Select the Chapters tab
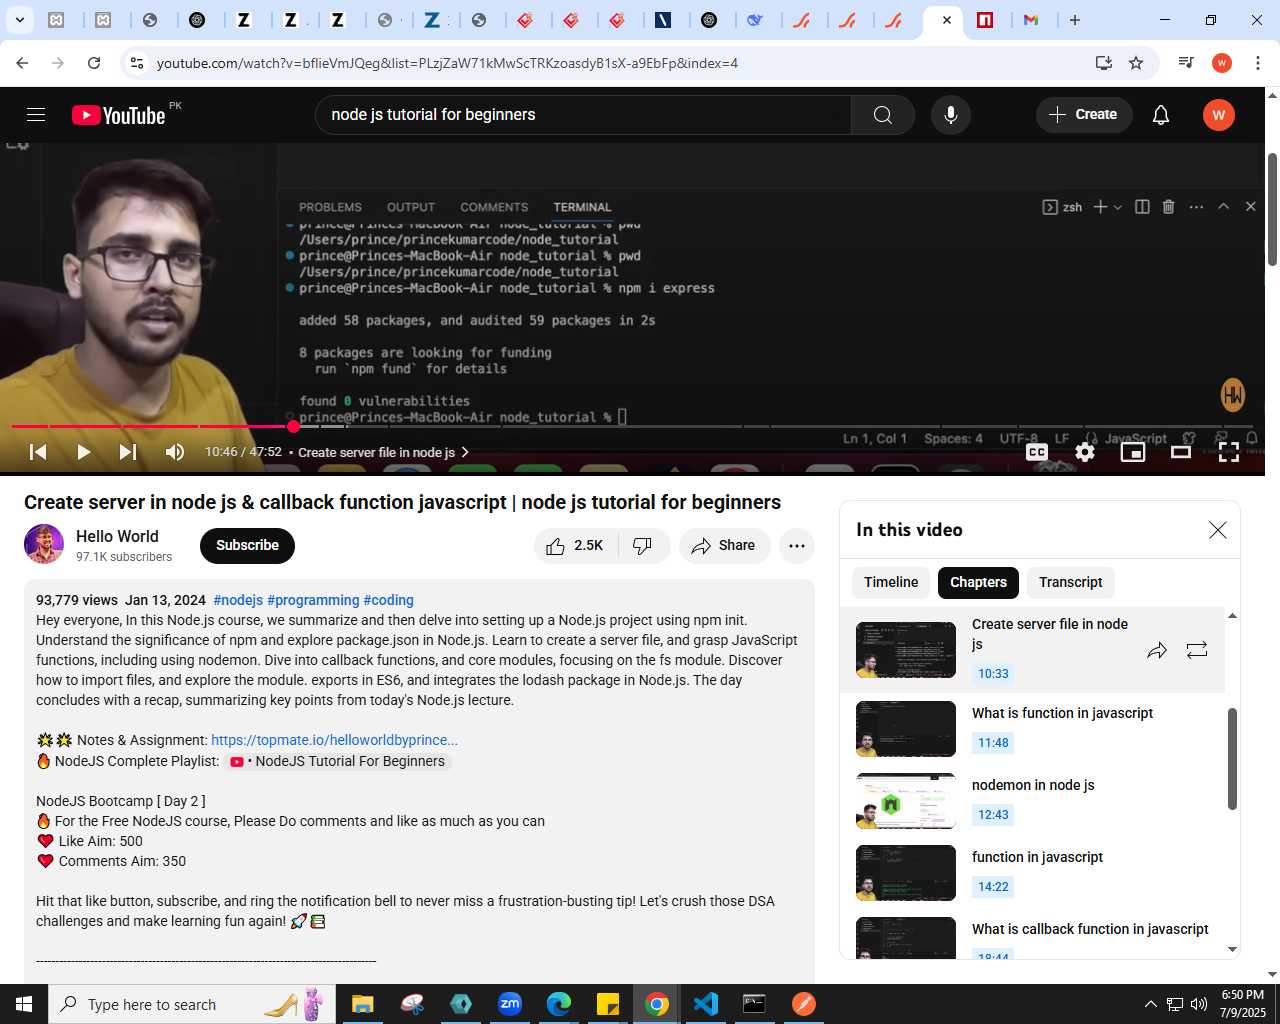 point(978,582)
